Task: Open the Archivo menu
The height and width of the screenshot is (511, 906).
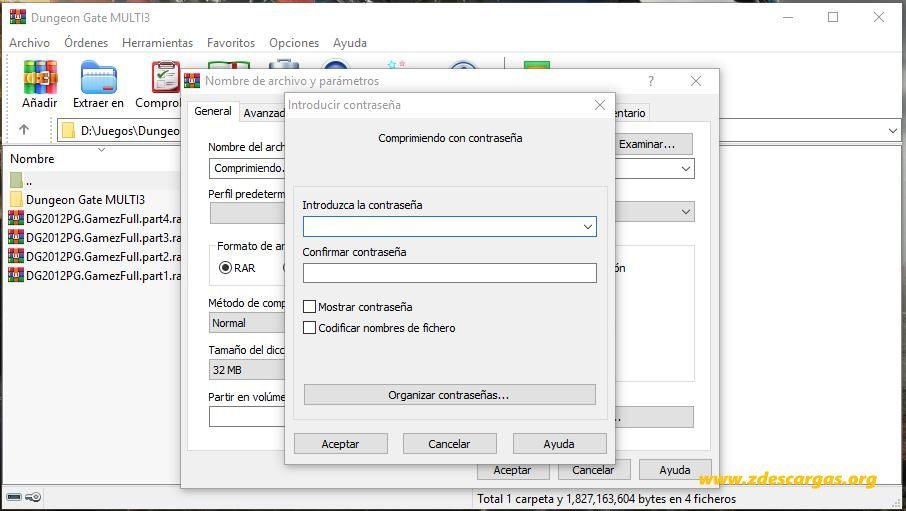Action: pyautogui.click(x=29, y=43)
